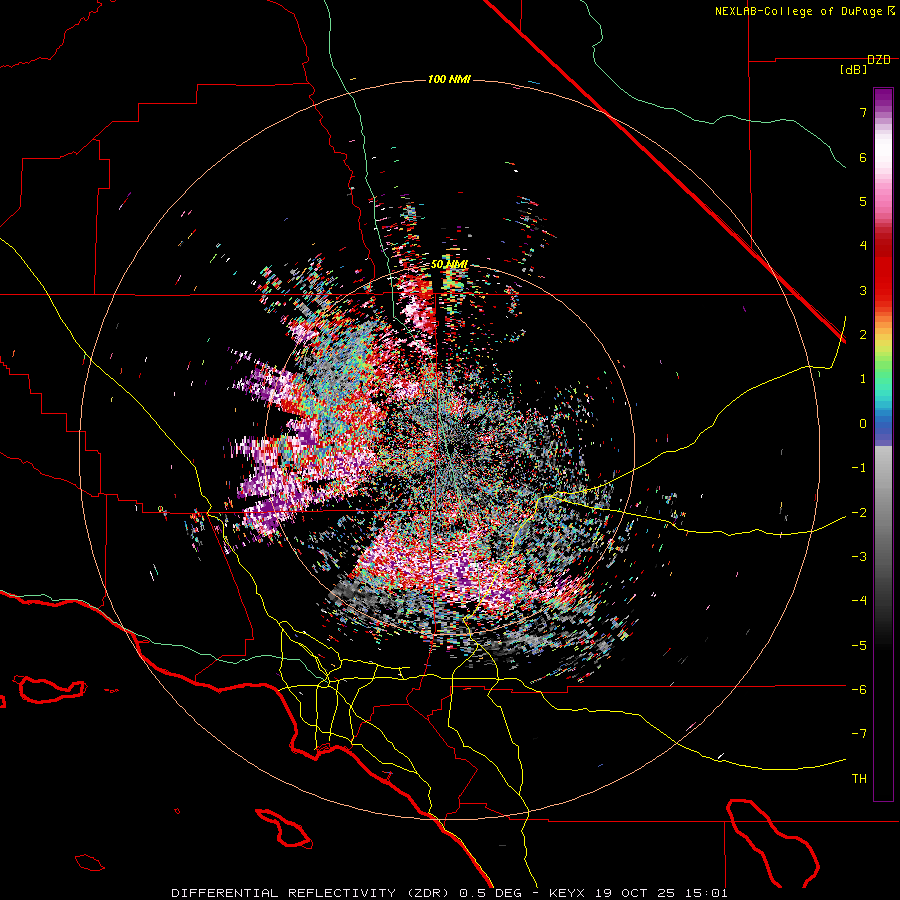
Task: Click the ZDR color scale bar
Action: pyautogui.click(x=883, y=444)
